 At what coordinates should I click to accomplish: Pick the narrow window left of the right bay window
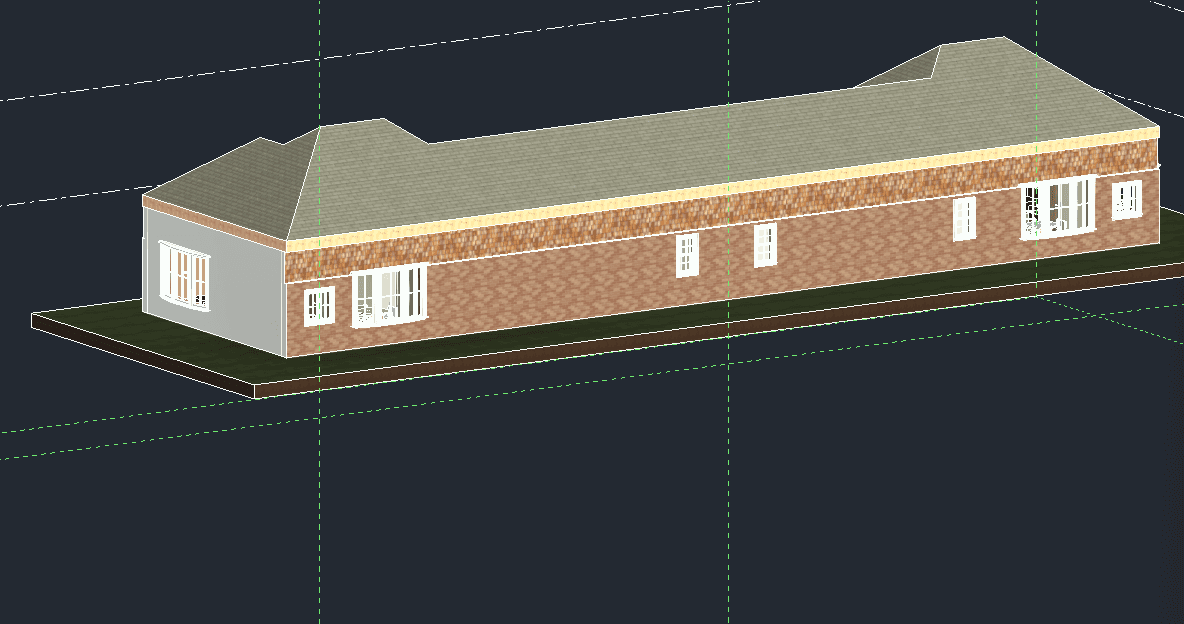click(964, 219)
